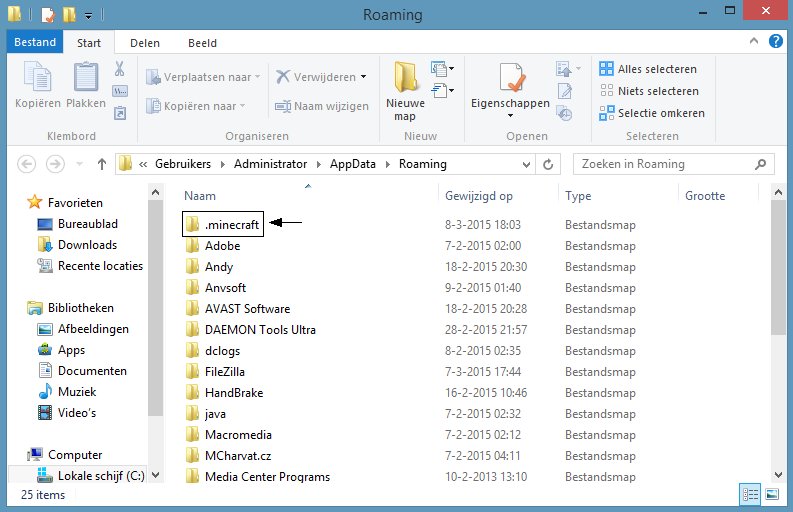The height and width of the screenshot is (512, 793).
Task: Open the Verwijderen dropdown arrow
Action: (x=363, y=77)
